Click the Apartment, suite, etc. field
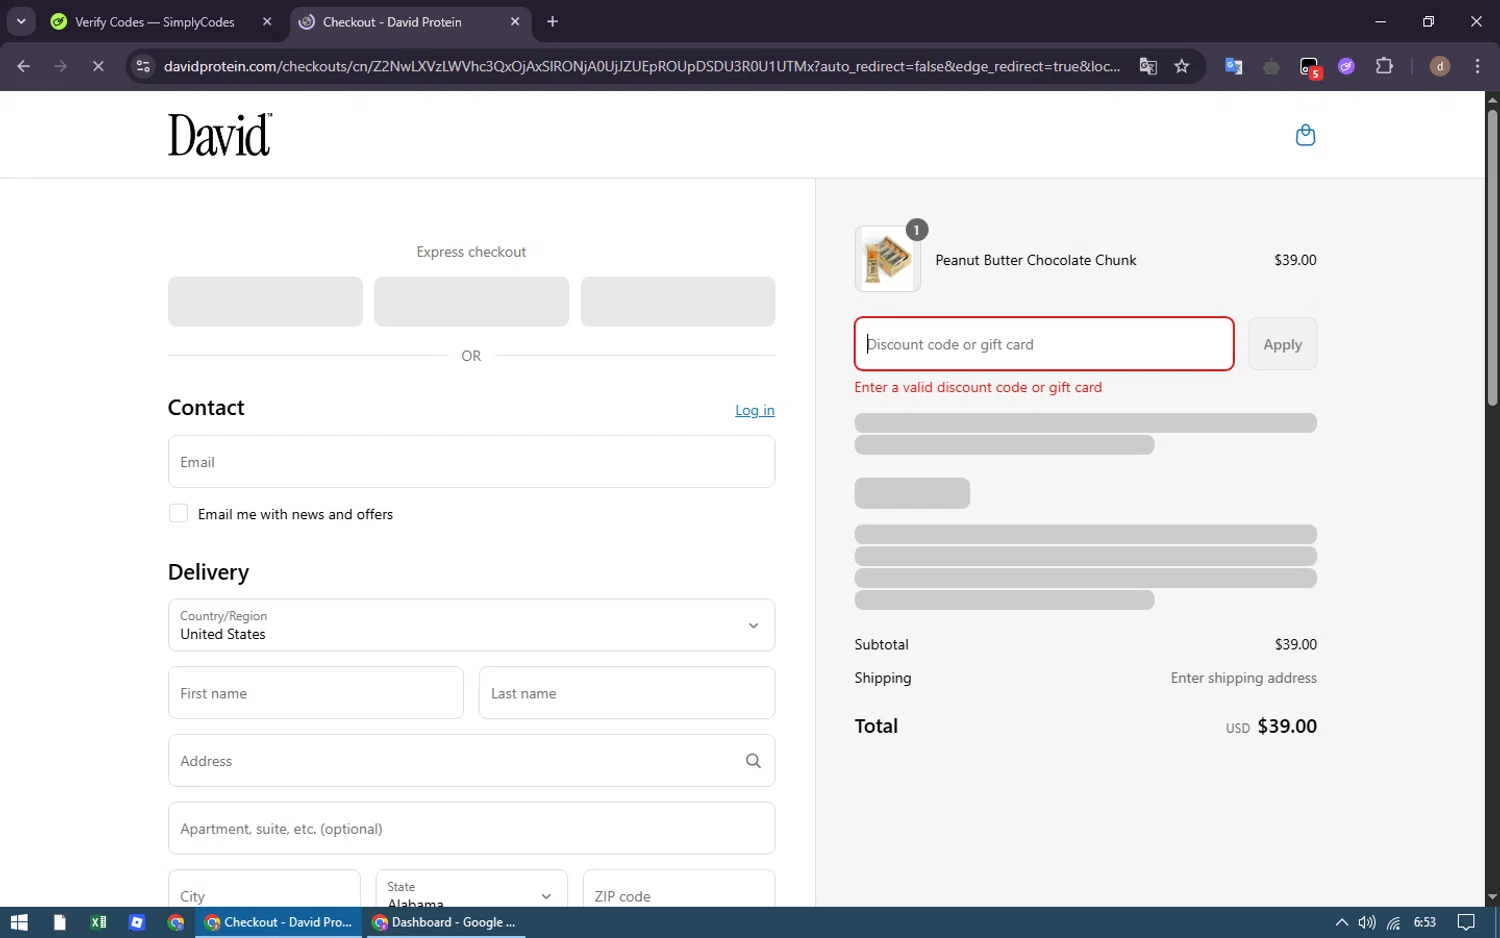Viewport: 1500px width, 938px height. point(471,828)
